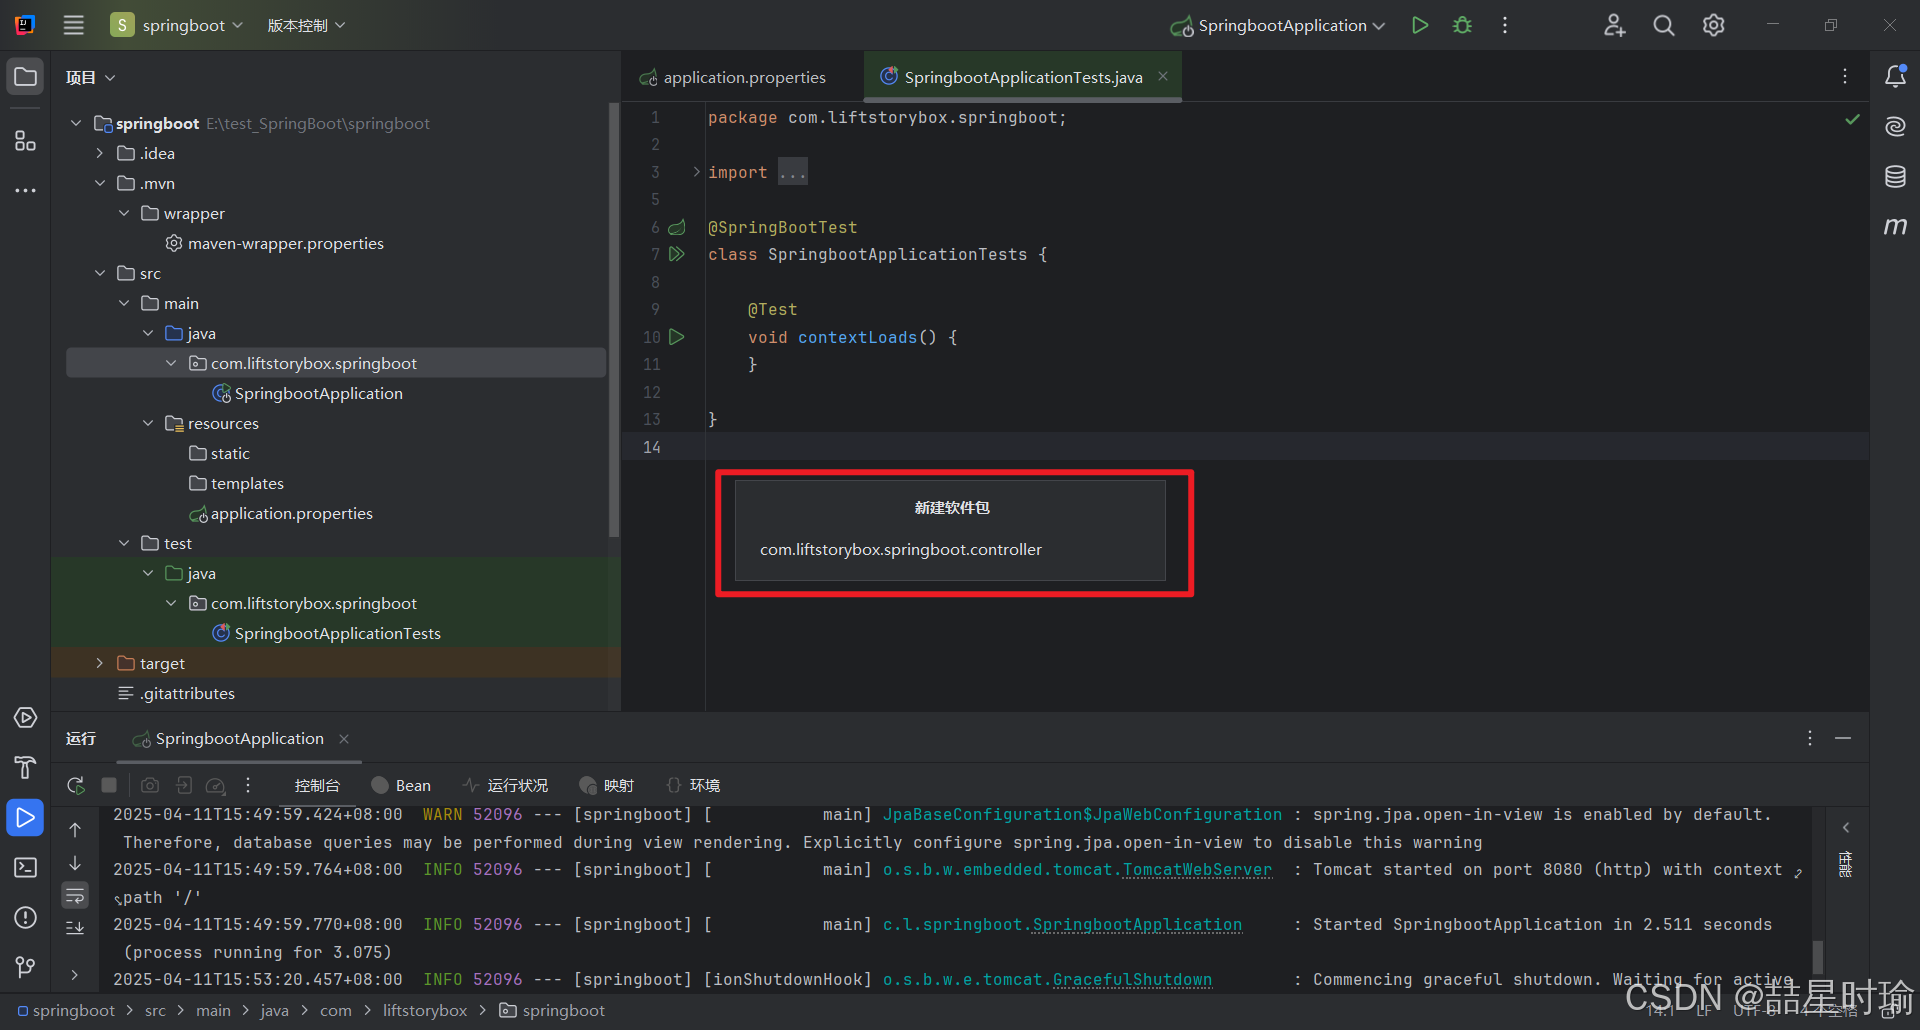Toggle the Project tool window folder icon
This screenshot has height=1030, width=1920.
(x=26, y=77)
